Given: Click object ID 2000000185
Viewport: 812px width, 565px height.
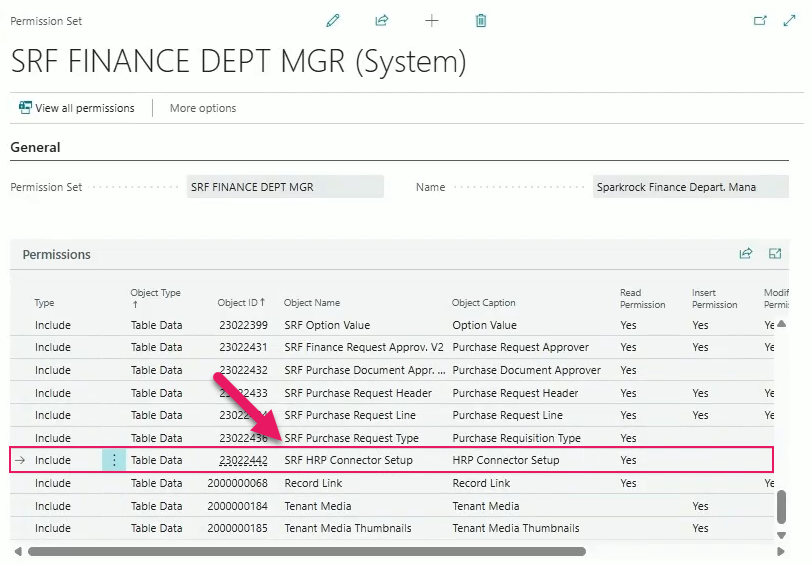Looking at the screenshot, I should pos(238,528).
